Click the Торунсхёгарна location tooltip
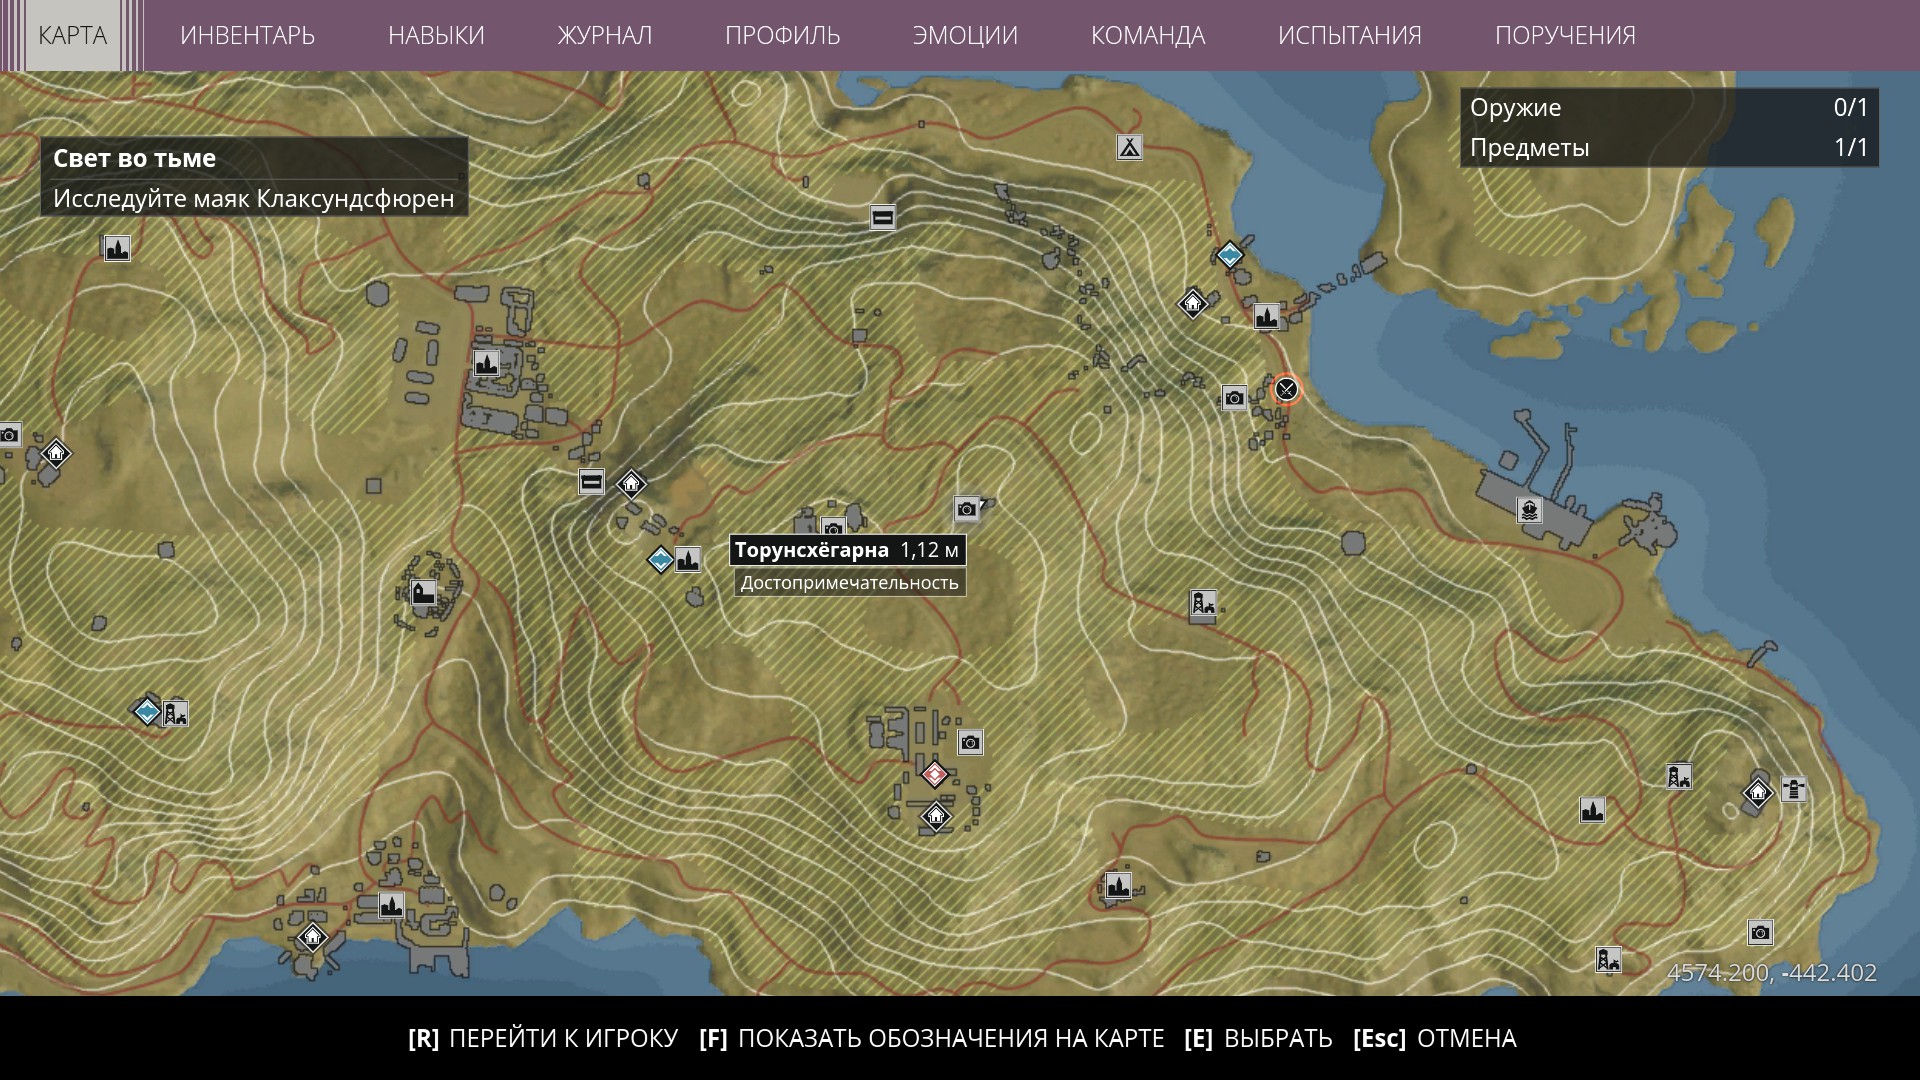The width and height of the screenshot is (1920, 1080). pyautogui.click(x=847, y=550)
